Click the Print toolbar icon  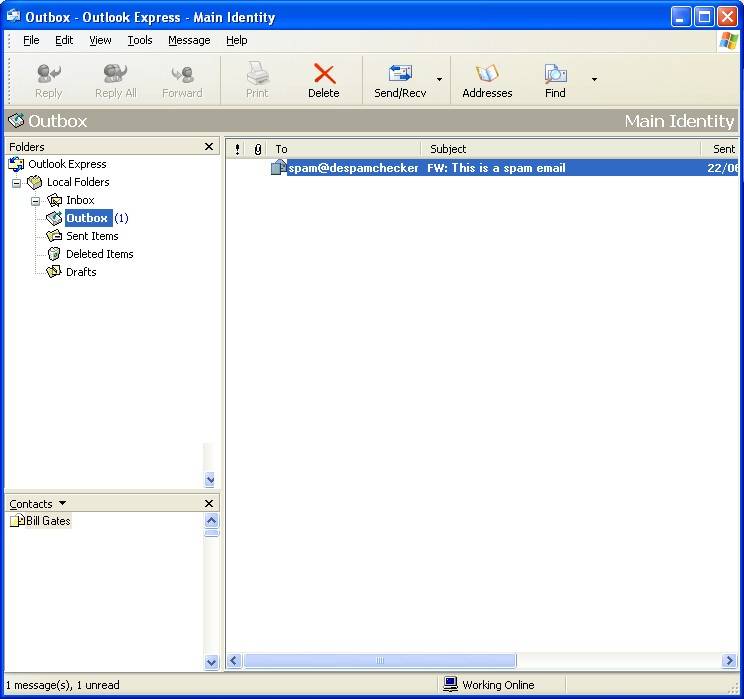pos(257,73)
